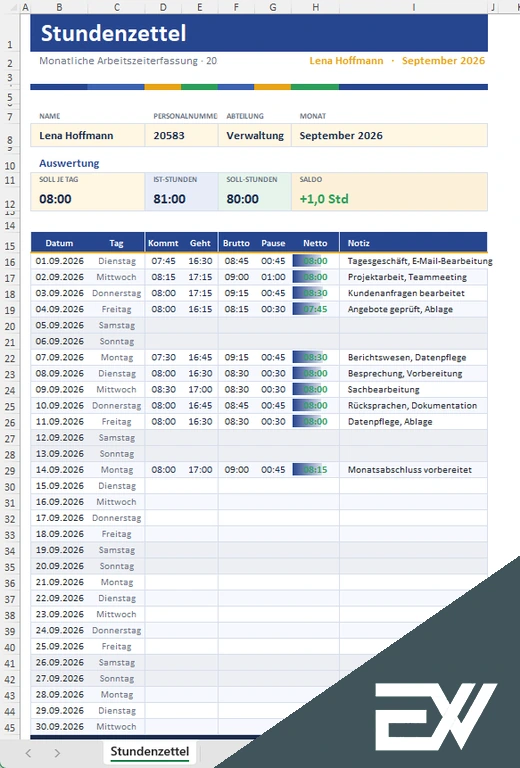Go to next sheet arrow
The image size is (520, 768).
tap(57, 753)
